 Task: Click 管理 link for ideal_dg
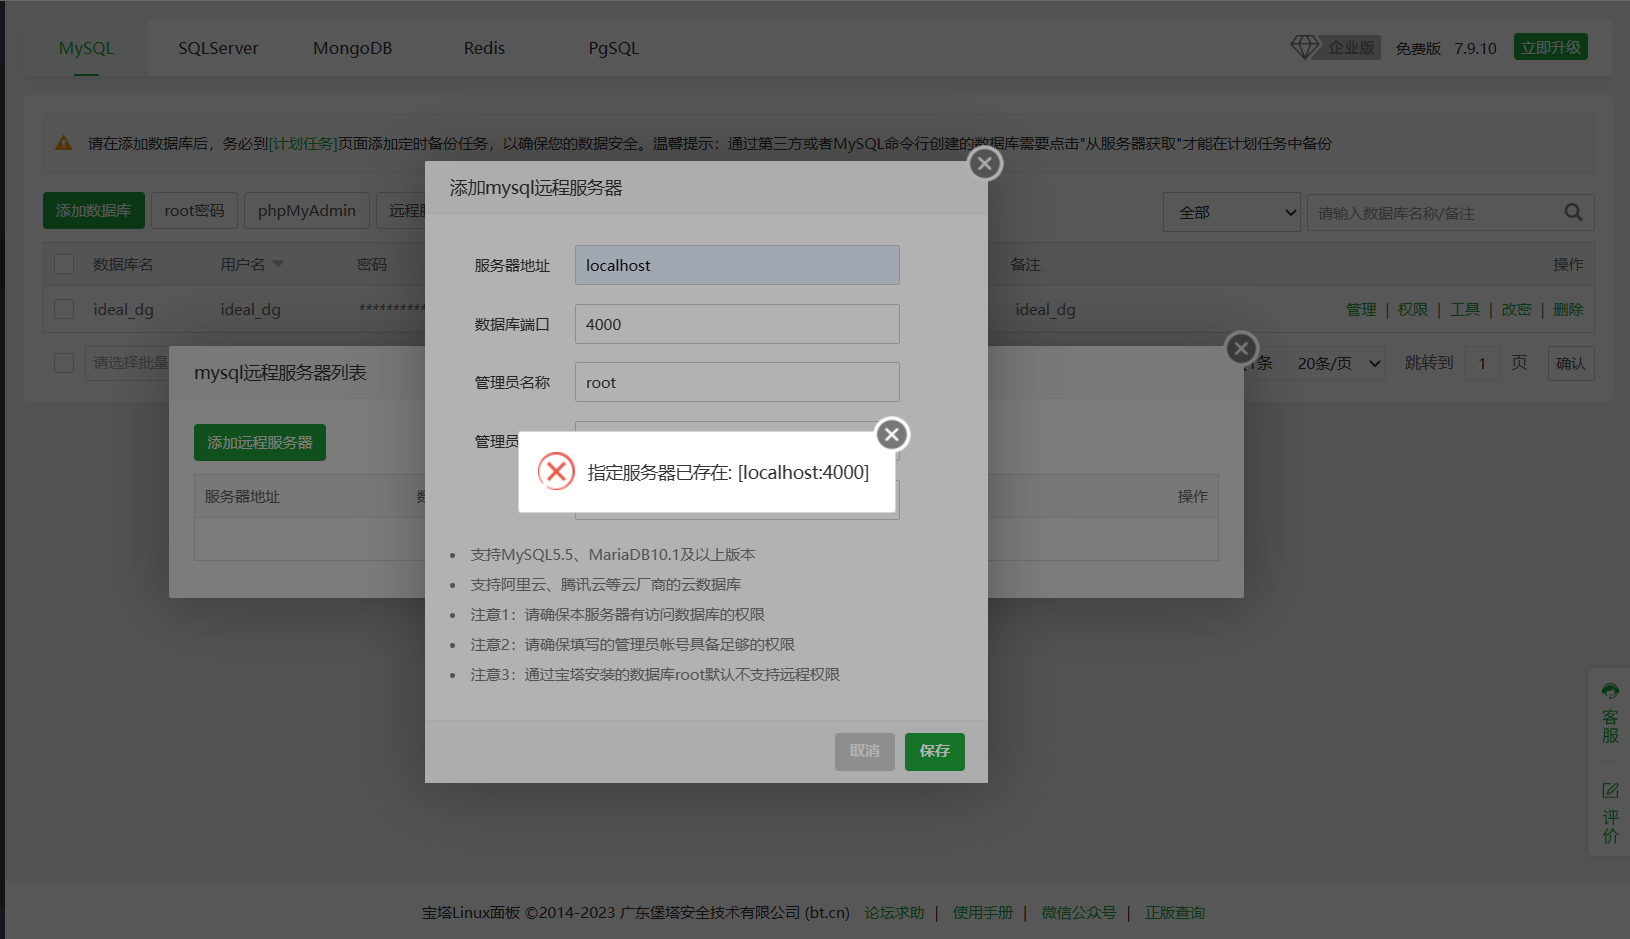tap(1361, 309)
